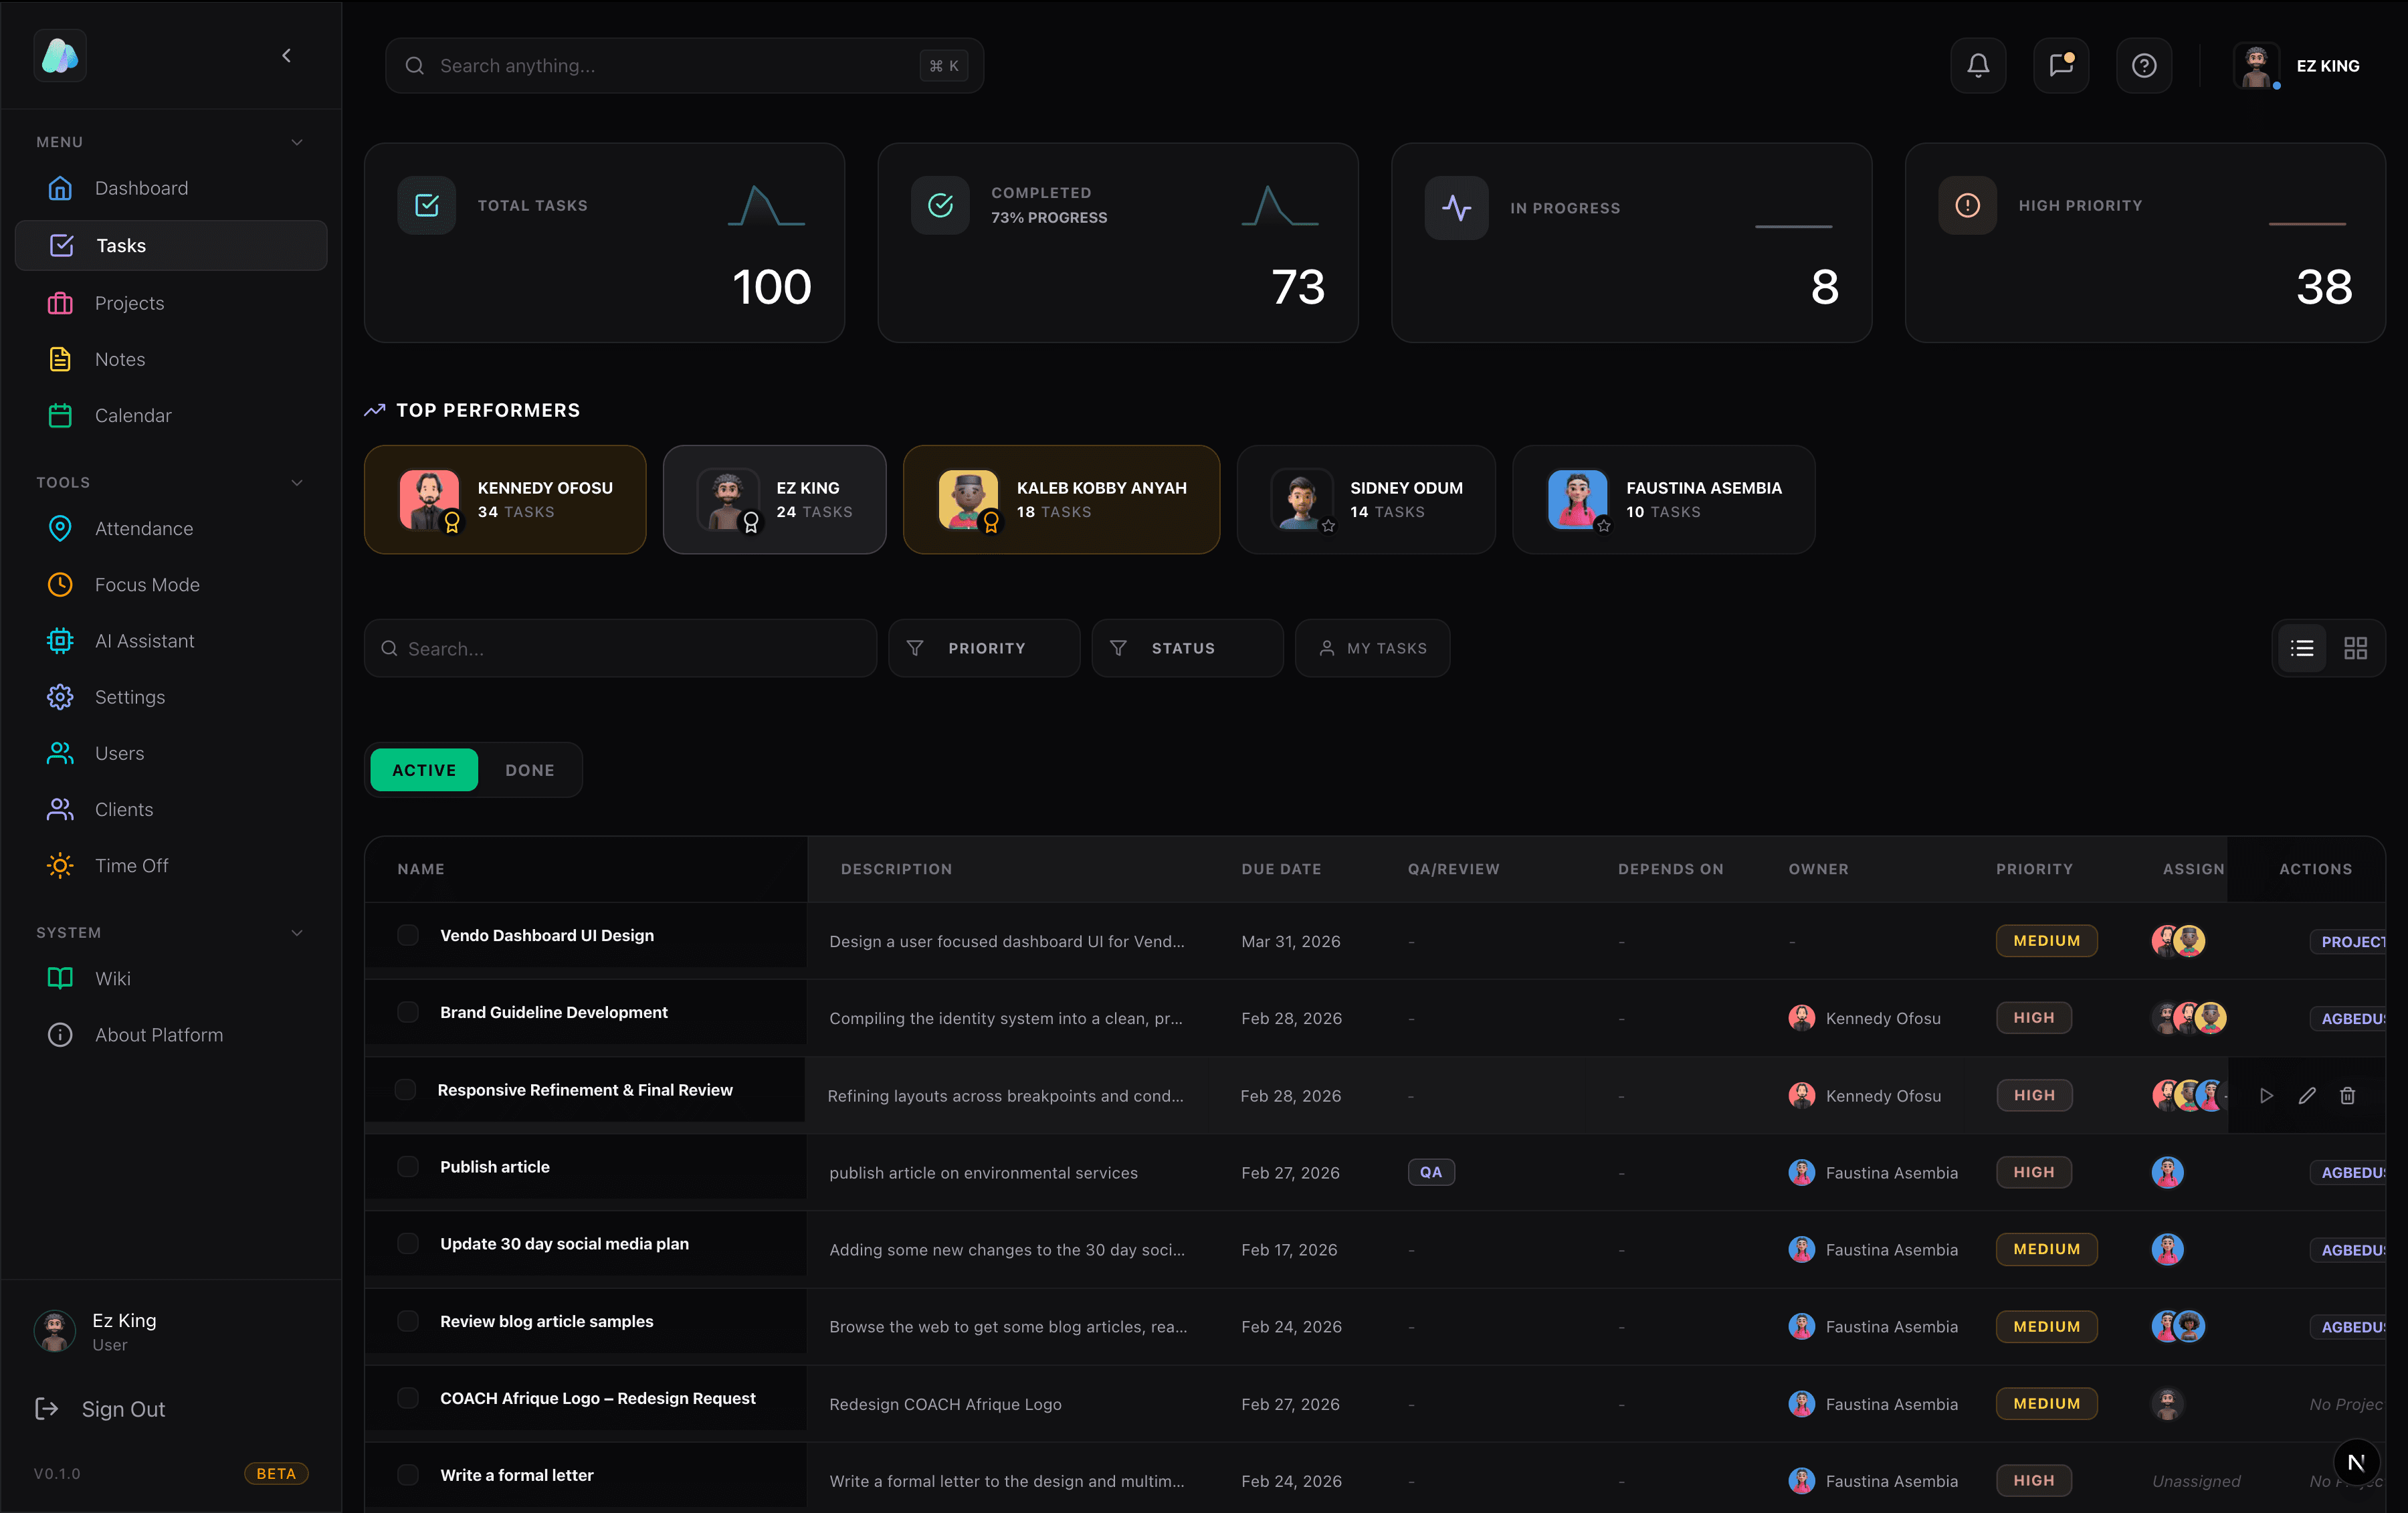Open the Status filter dropdown

pos(1187,648)
